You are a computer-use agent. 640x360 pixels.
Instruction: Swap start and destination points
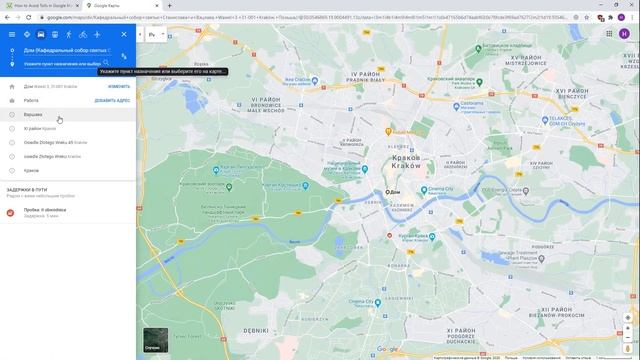pos(124,56)
